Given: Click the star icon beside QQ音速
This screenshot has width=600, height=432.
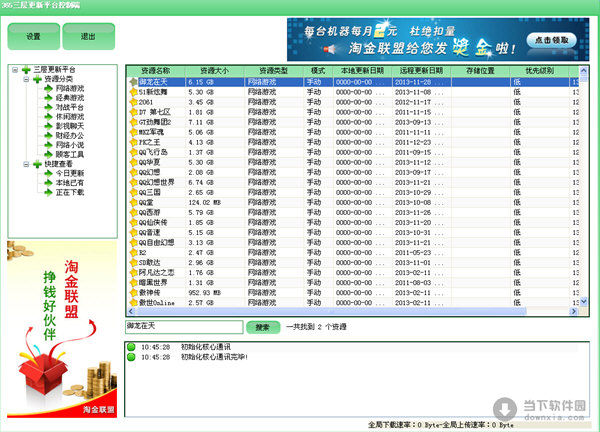Looking at the screenshot, I should point(133,233).
